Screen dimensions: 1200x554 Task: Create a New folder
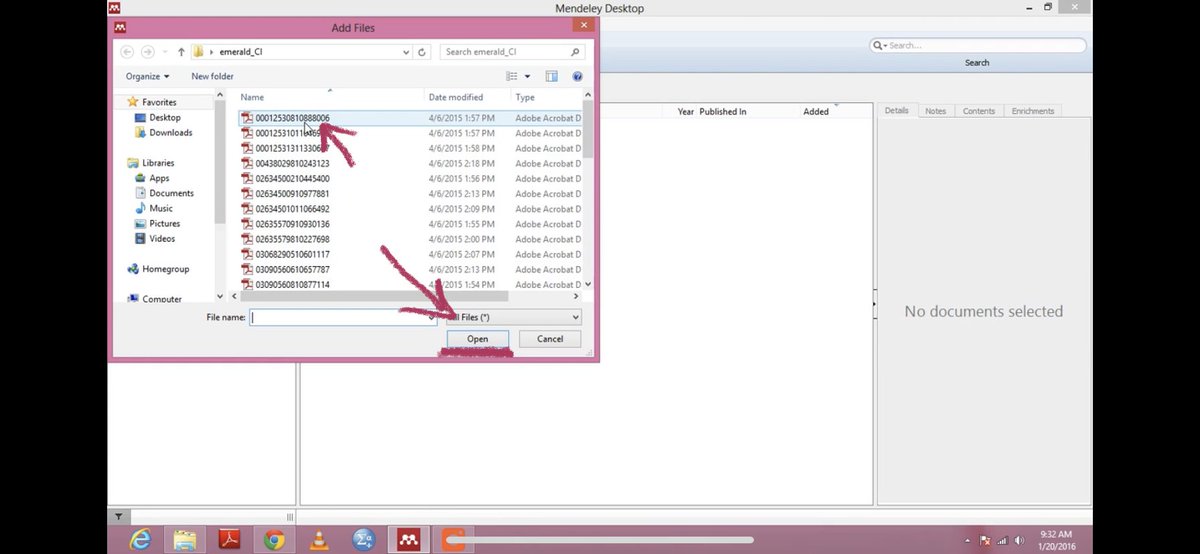pos(212,76)
